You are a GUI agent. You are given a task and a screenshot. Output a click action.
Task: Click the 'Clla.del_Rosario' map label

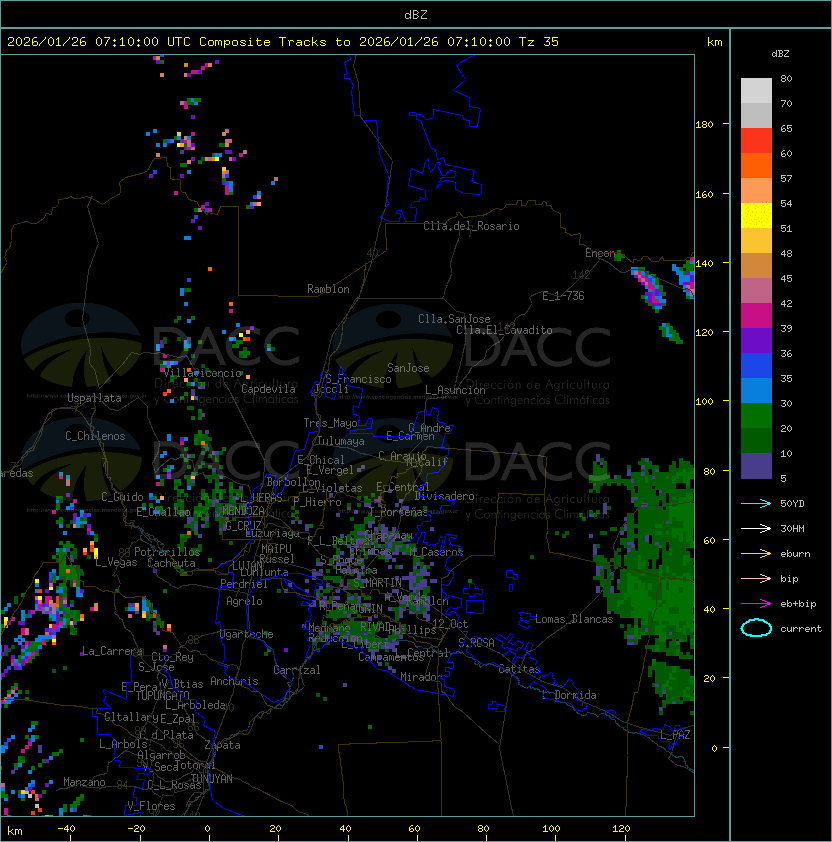[x=471, y=226]
